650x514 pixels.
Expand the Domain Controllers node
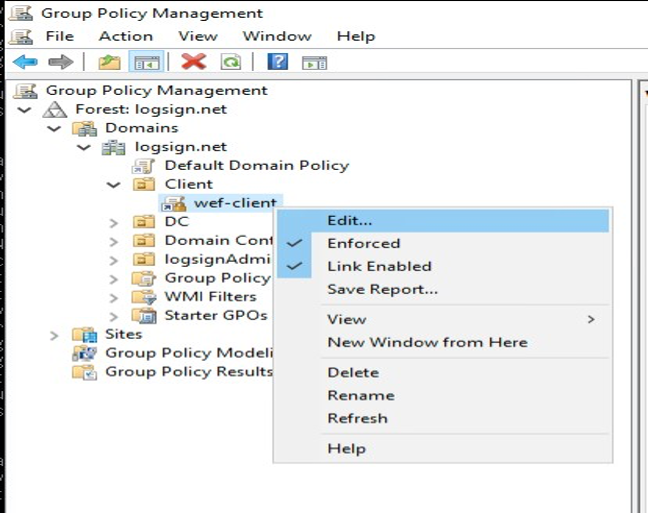point(114,242)
